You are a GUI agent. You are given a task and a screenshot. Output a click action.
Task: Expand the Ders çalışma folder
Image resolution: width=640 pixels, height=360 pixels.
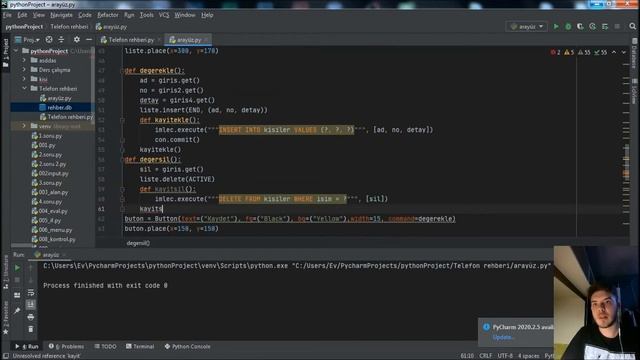[x=24, y=70]
